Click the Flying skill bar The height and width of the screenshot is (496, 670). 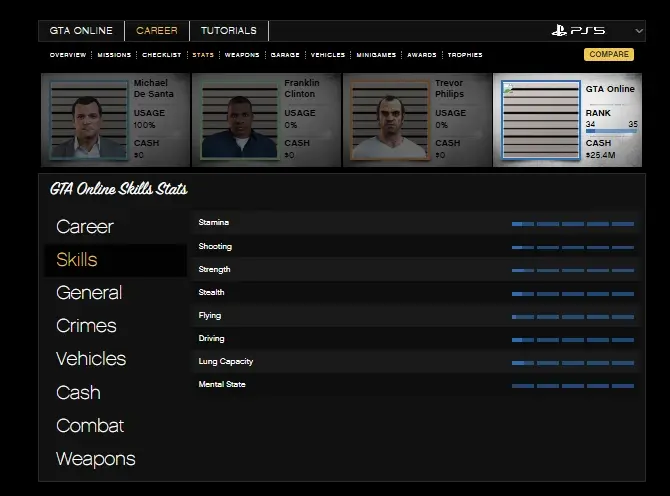pyautogui.click(x=573, y=317)
